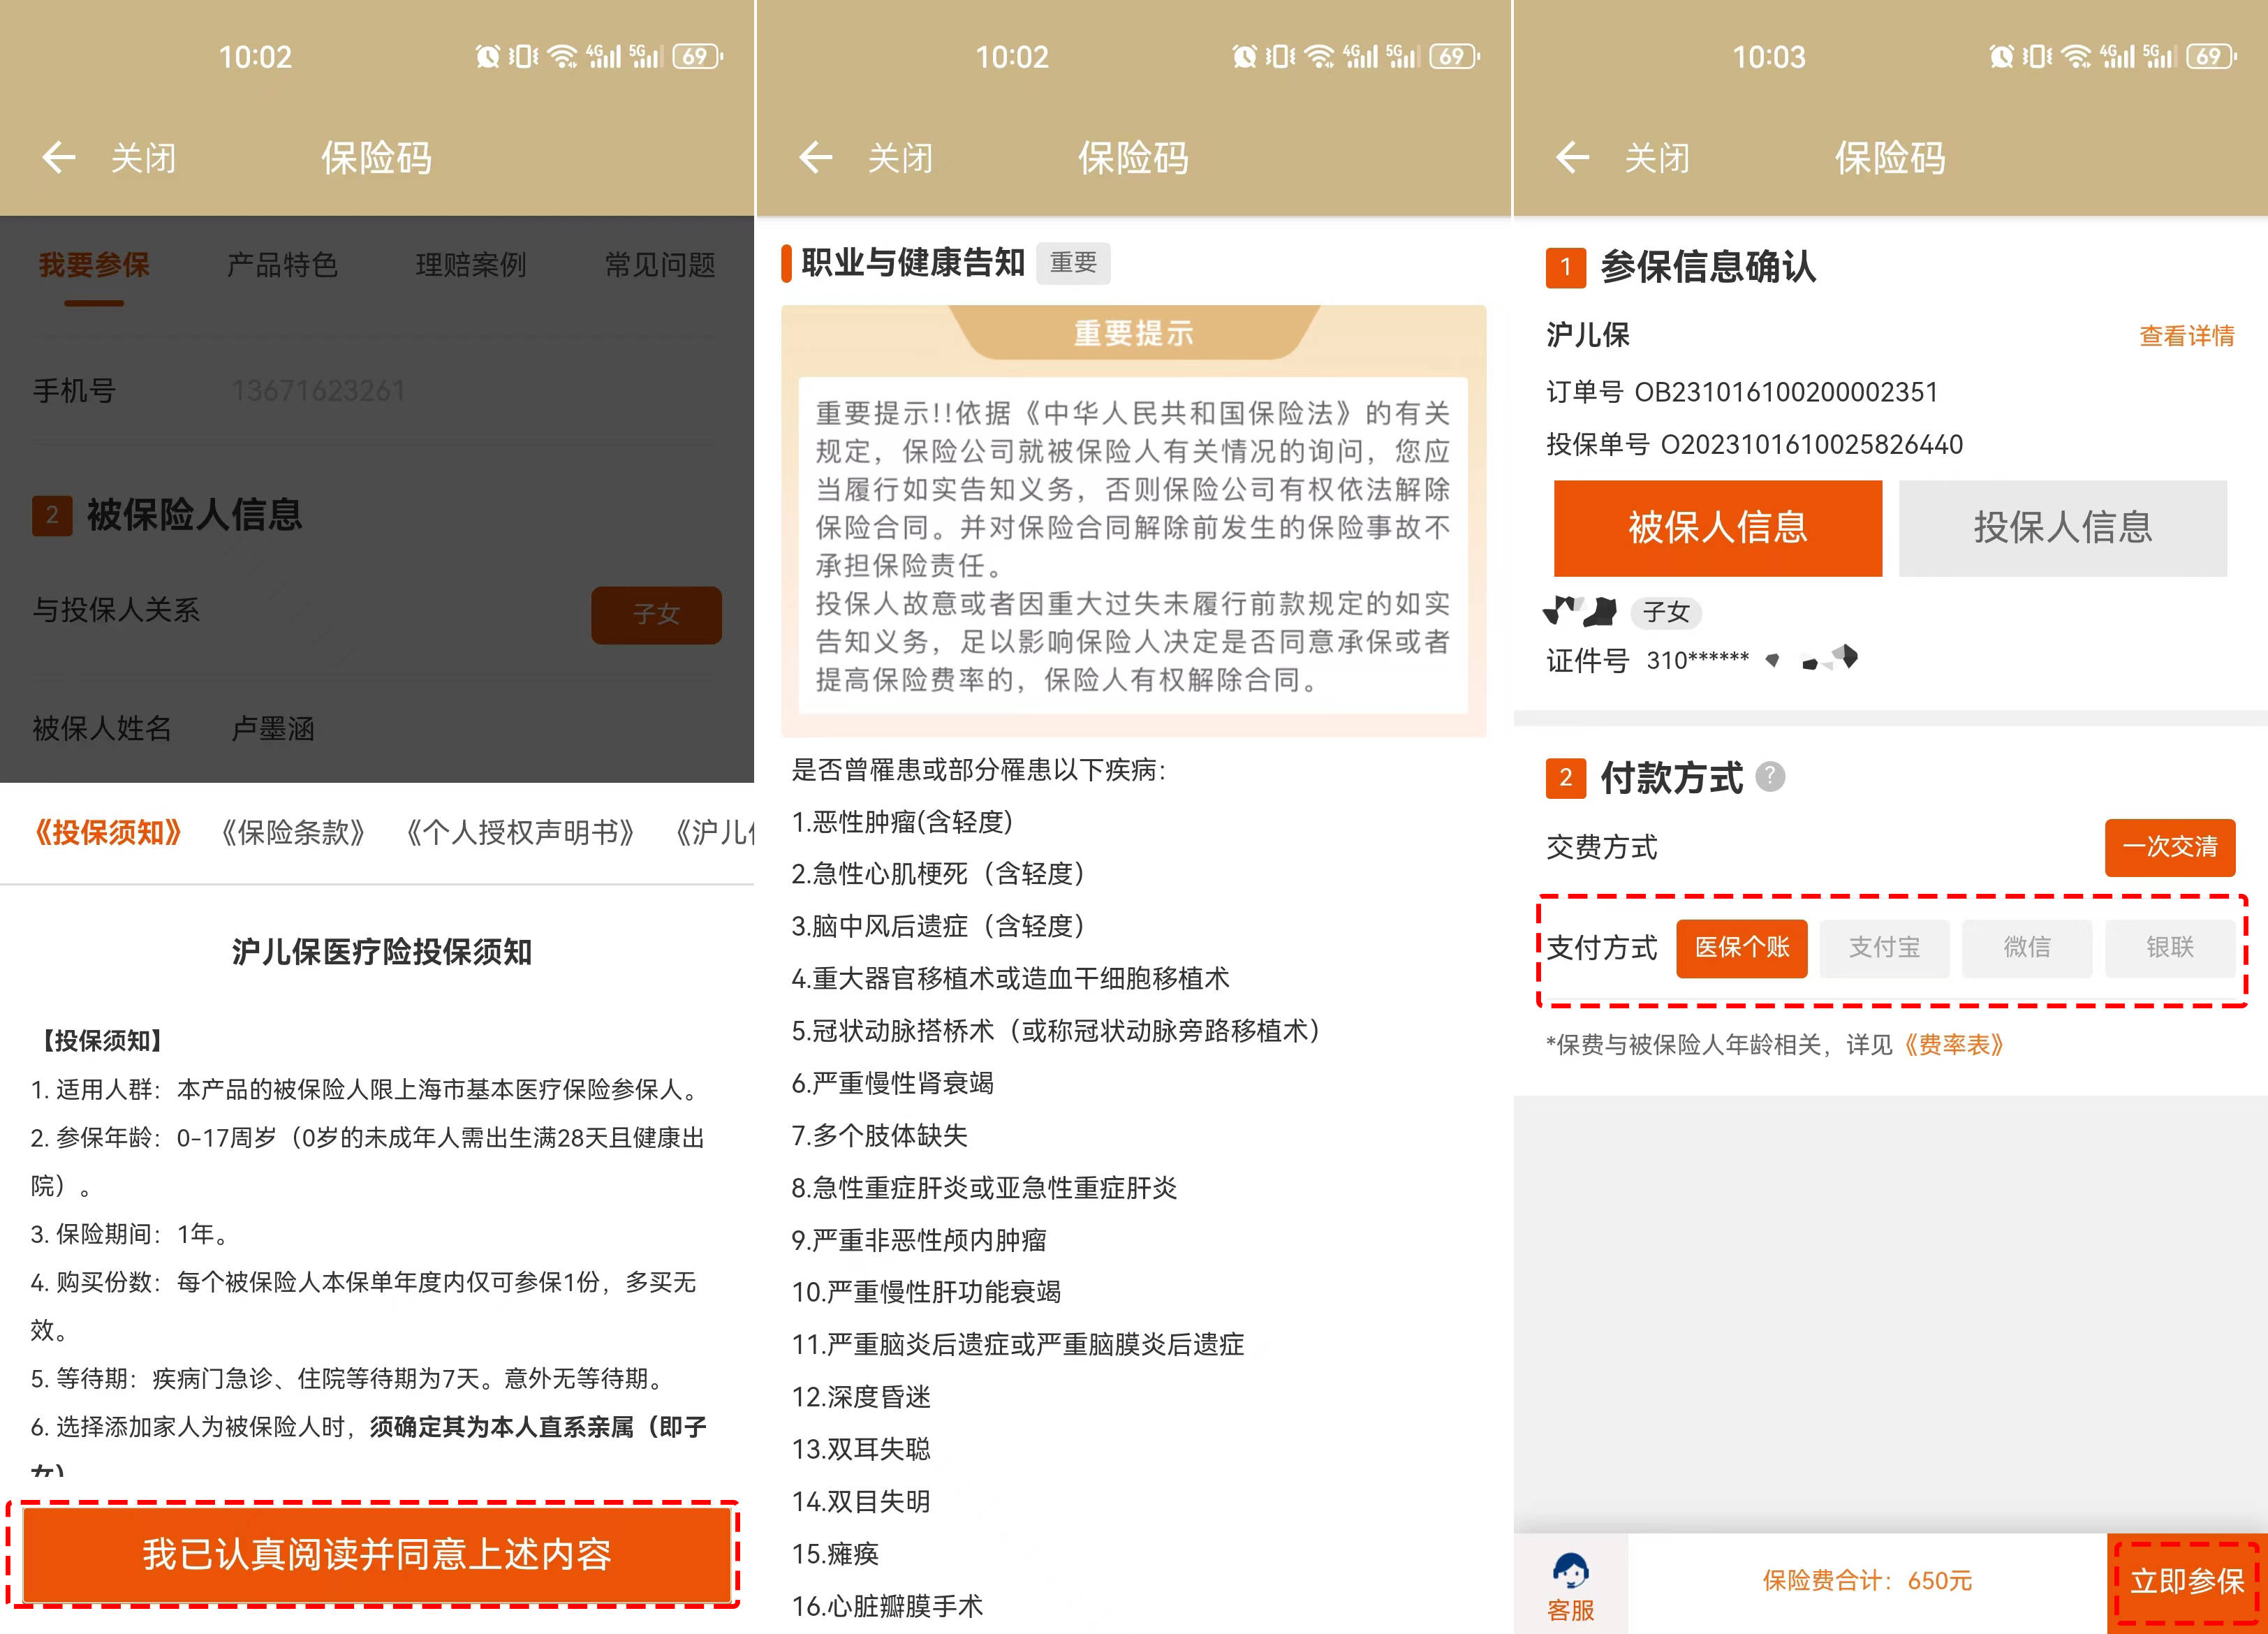The image size is (2268, 1634).
Task: Tap the alarm clock icon on the 10:03 screen
Action: (2001, 56)
